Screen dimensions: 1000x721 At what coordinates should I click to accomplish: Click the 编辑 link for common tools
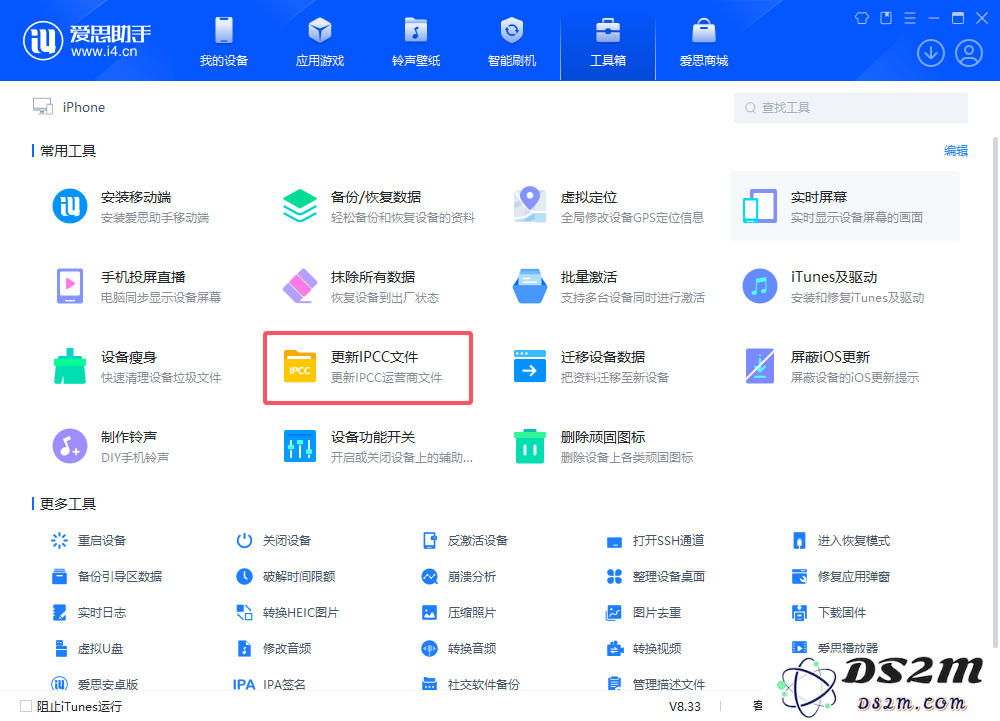(955, 150)
